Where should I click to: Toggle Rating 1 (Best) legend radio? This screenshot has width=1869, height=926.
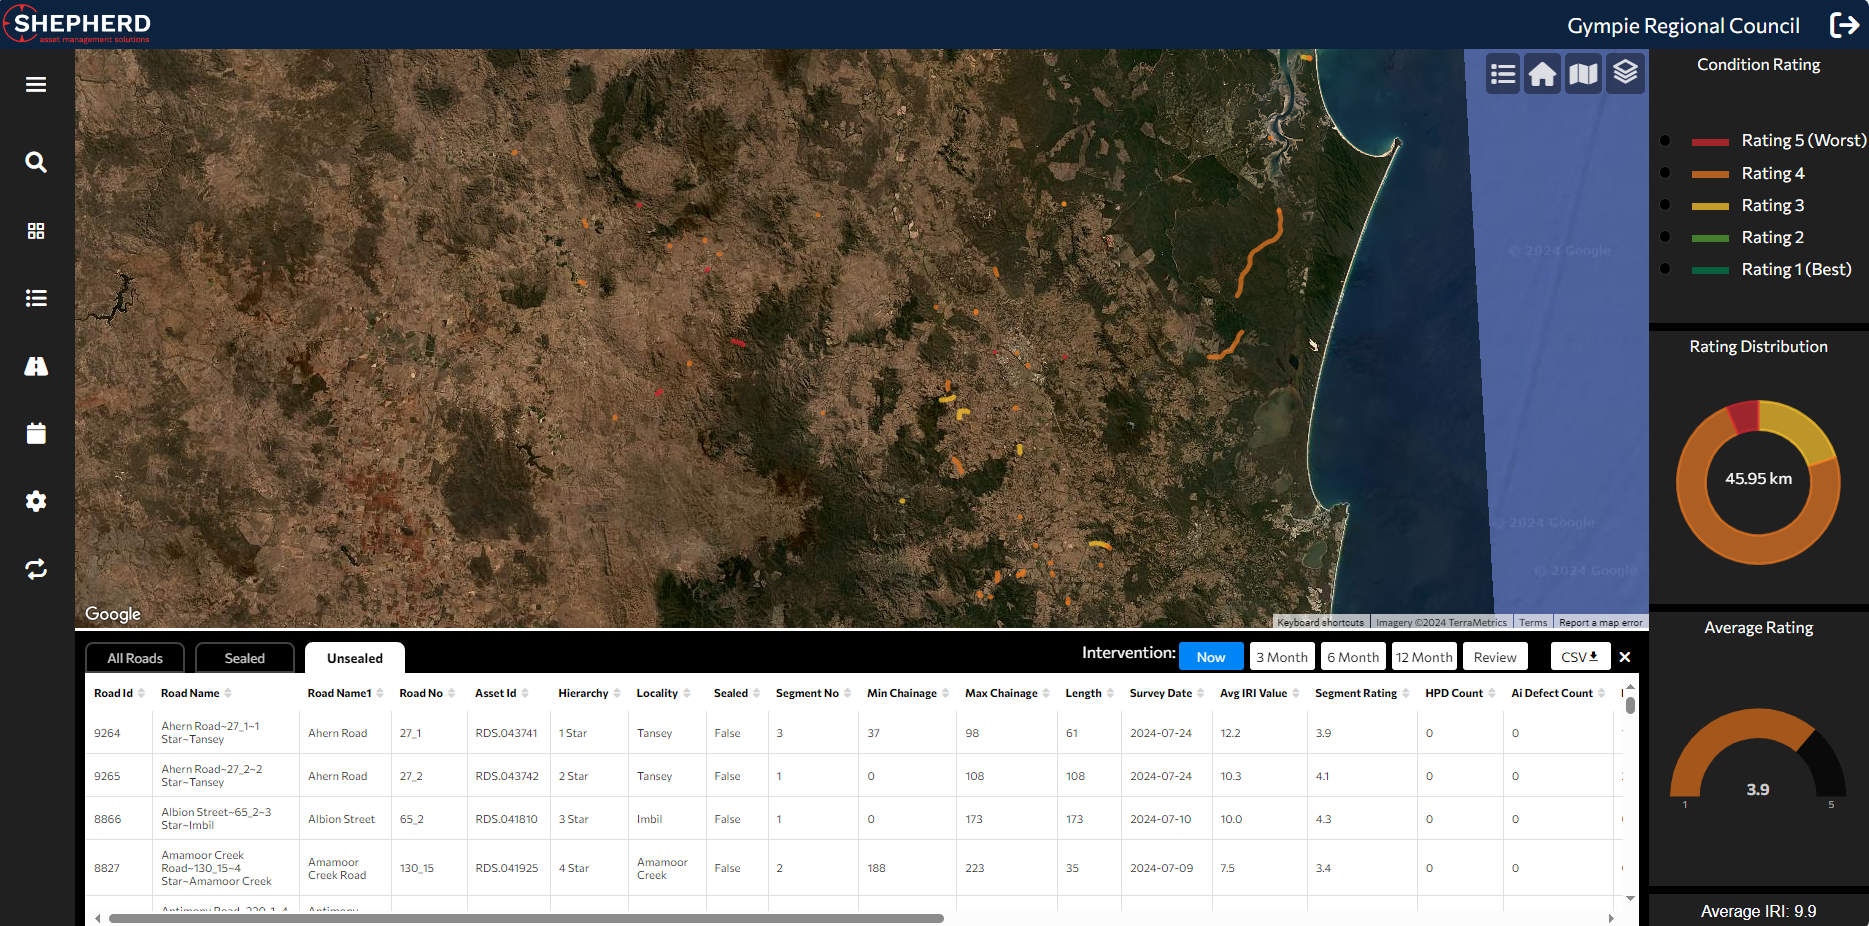pyautogui.click(x=1665, y=269)
